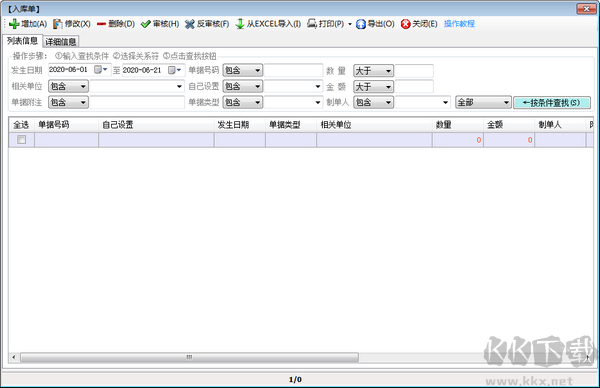Click the 1/0 record counter in status bar
Image resolution: width=600 pixels, height=388 pixels.
(x=295, y=380)
